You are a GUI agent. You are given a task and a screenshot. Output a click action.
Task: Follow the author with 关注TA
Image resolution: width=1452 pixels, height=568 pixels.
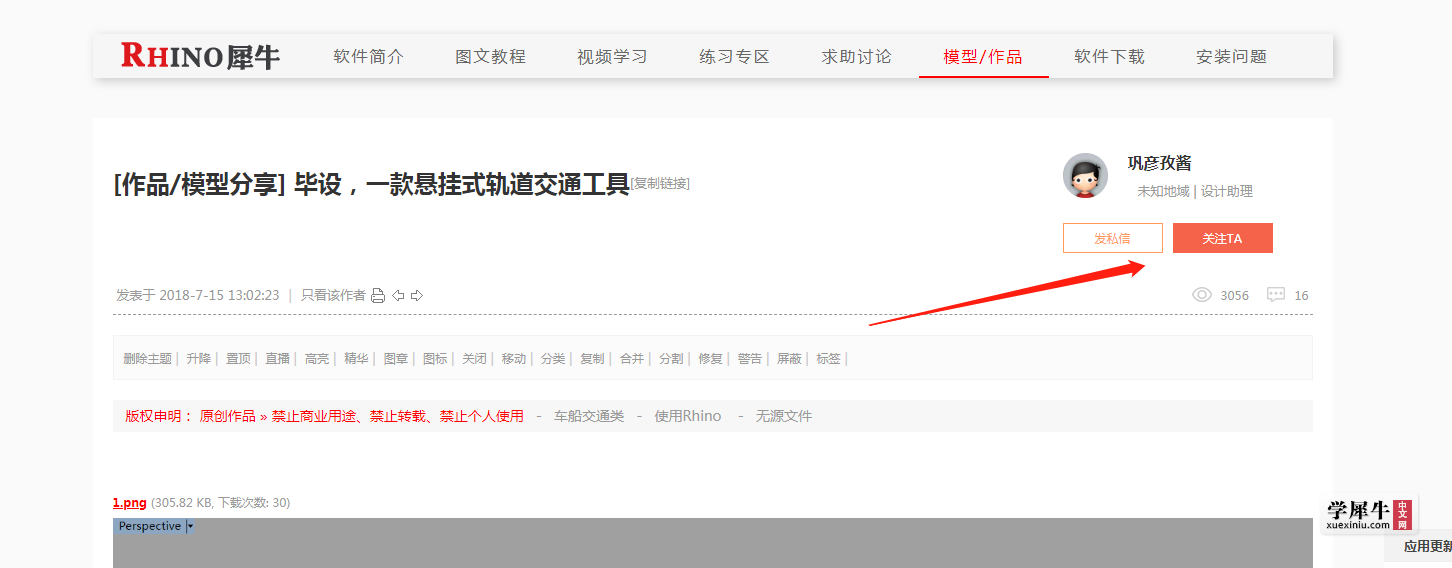point(1223,238)
